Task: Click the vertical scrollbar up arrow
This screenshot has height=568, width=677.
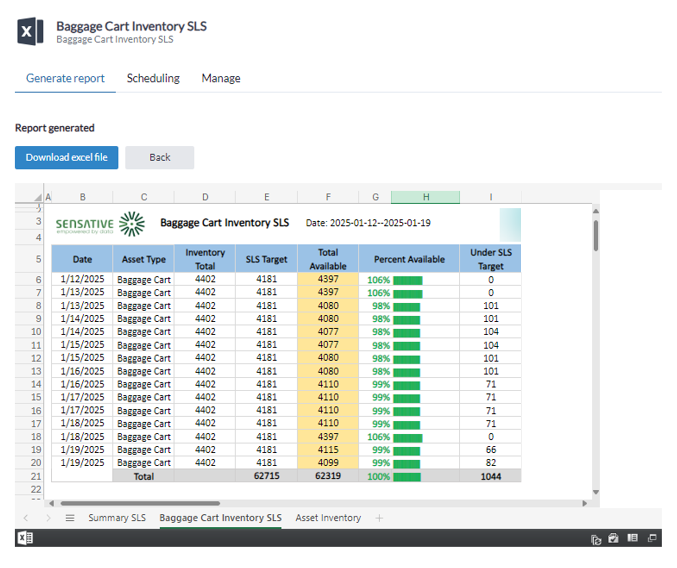Action: pyautogui.click(x=596, y=211)
